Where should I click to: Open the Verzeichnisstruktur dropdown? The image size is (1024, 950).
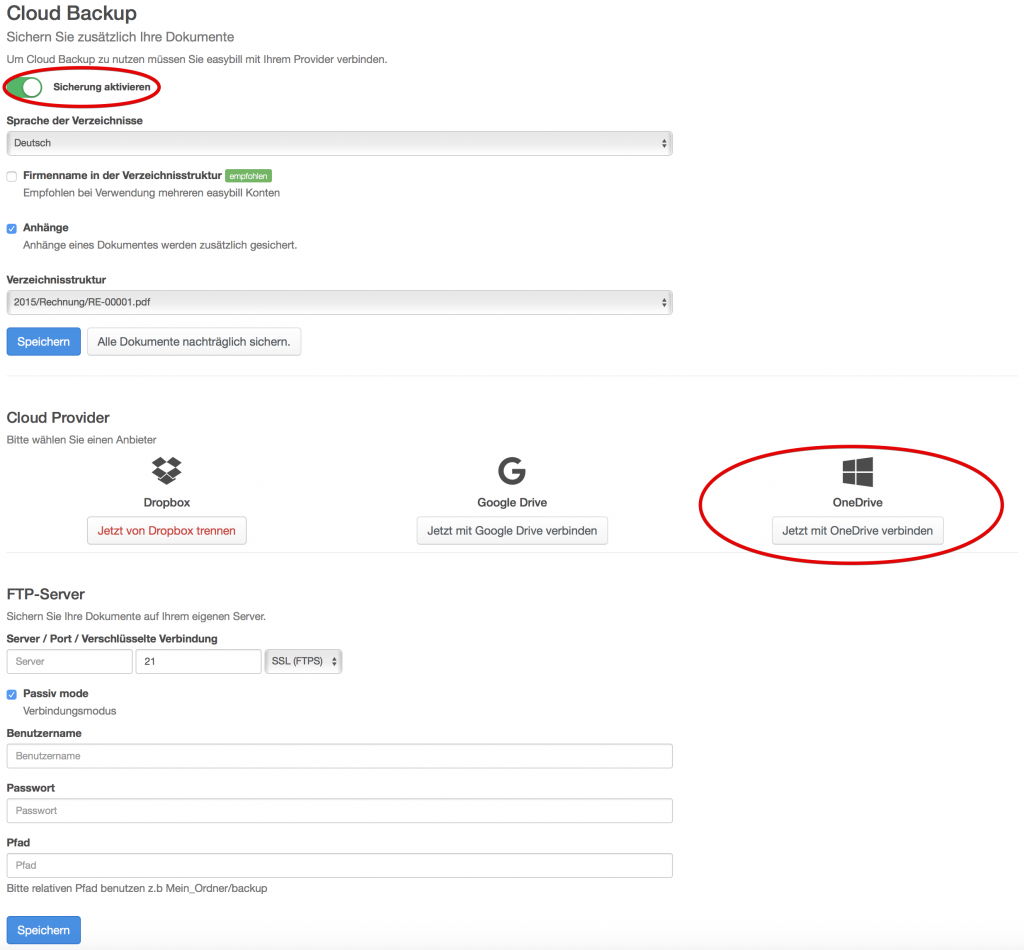(340, 302)
